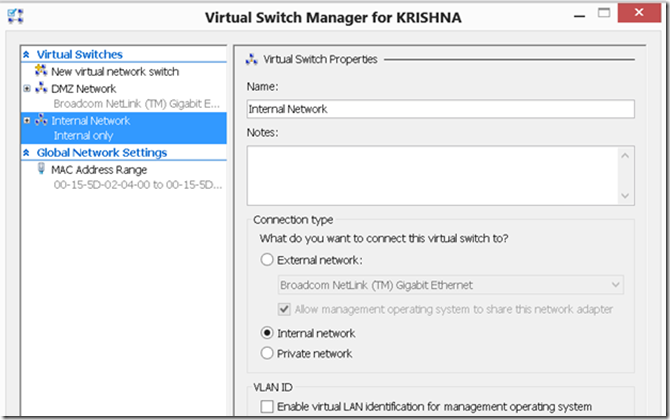Select the Private network radio button

267,353
